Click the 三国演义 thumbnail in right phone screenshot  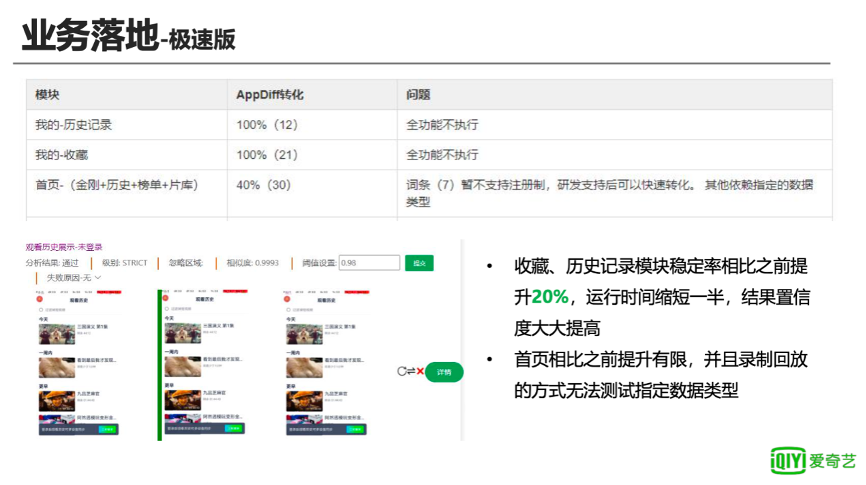(x=304, y=335)
